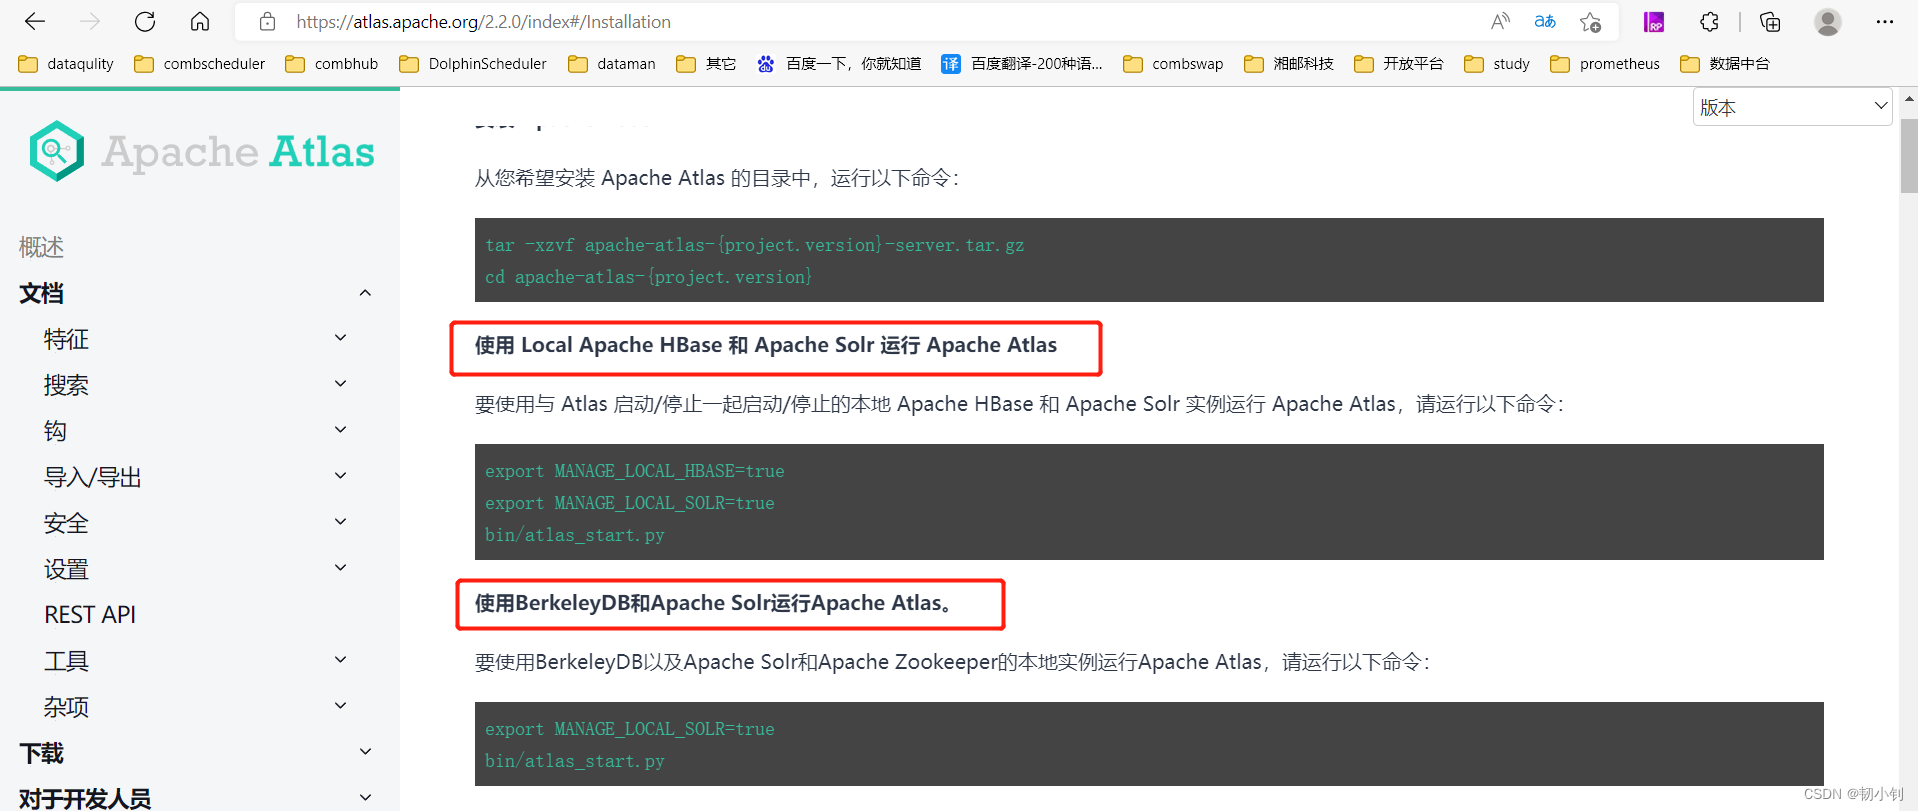Reload the current page

(x=145, y=21)
